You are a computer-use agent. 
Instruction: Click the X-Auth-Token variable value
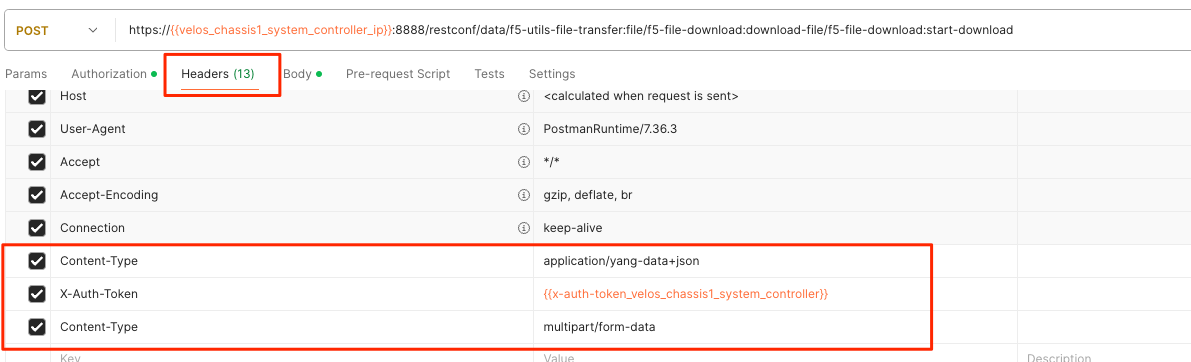(x=685, y=294)
